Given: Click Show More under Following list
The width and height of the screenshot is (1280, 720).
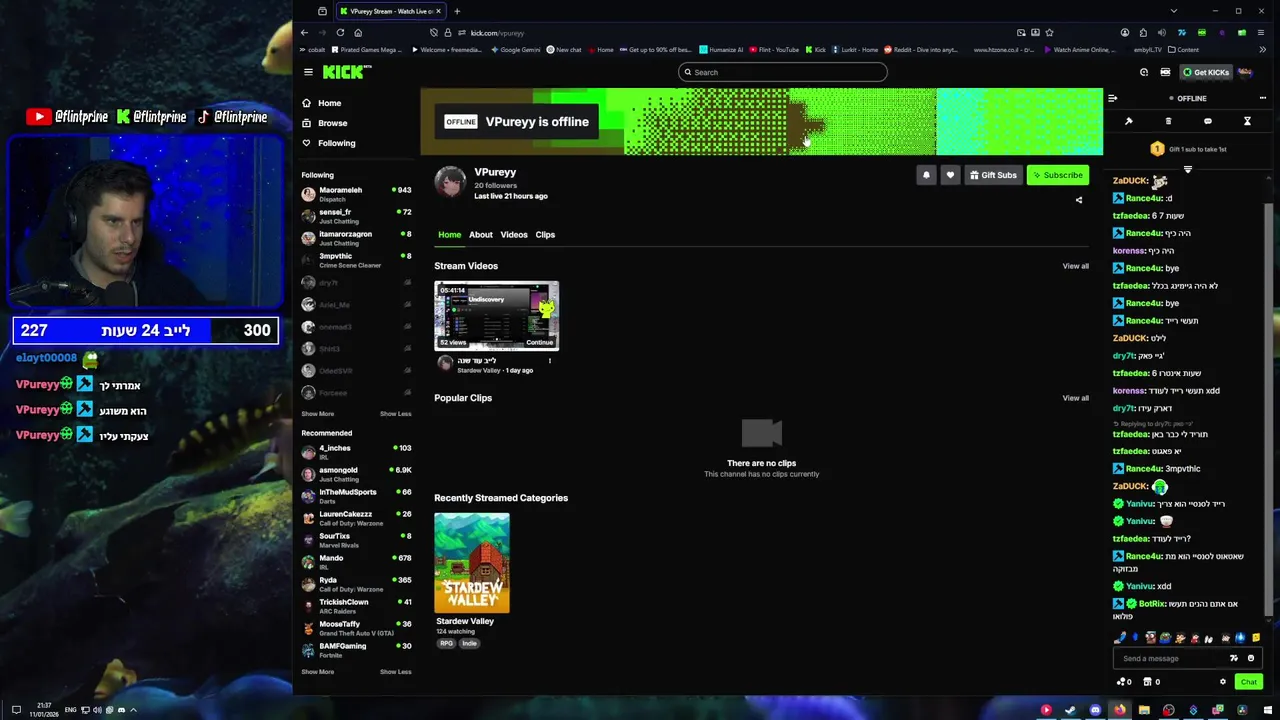Looking at the screenshot, I should pos(318,414).
